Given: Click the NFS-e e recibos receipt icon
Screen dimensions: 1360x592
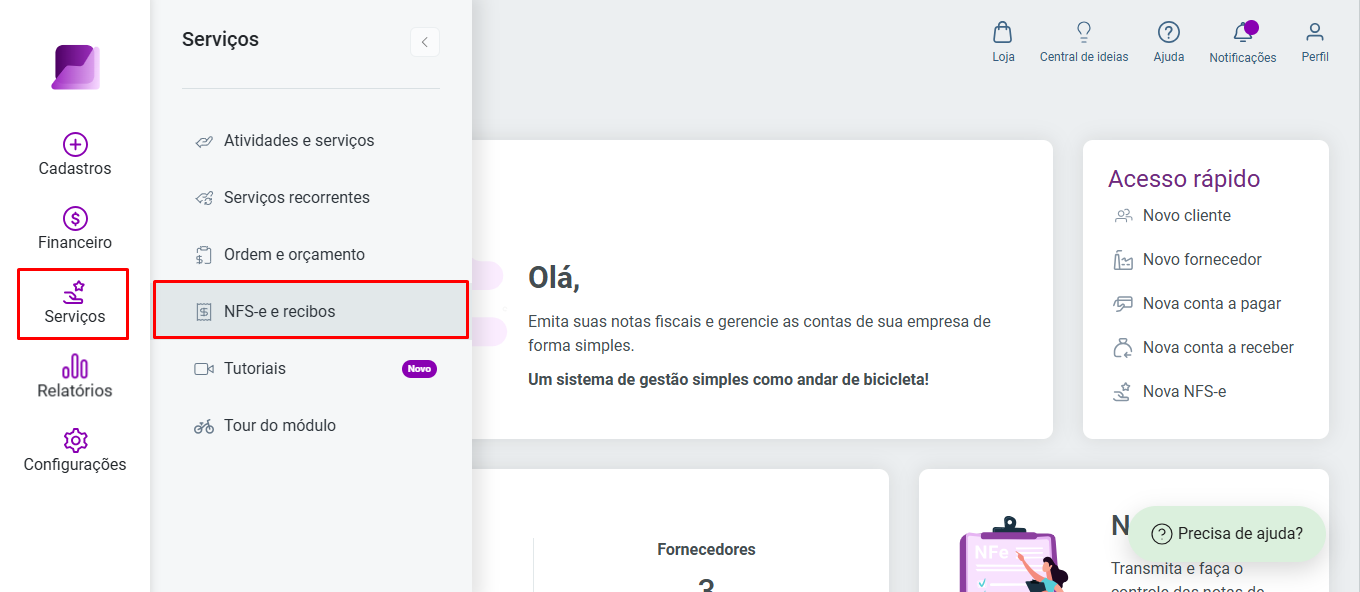Looking at the screenshot, I should click(204, 312).
